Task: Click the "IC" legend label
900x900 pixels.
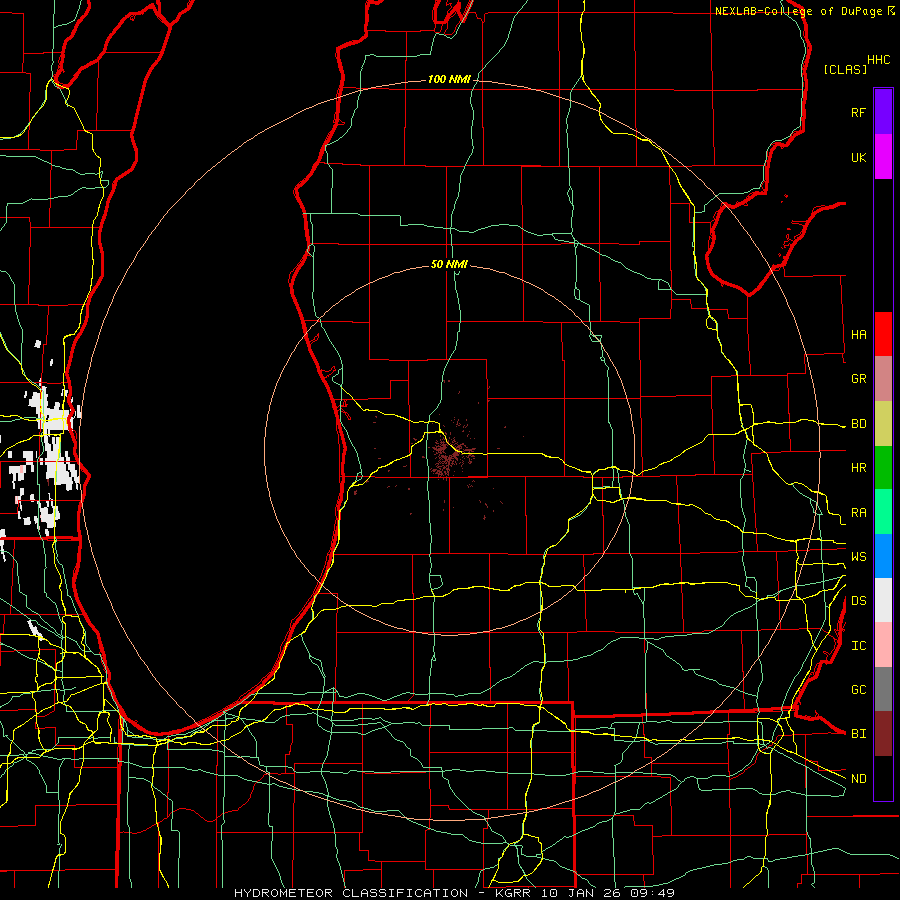Action: 858,646
